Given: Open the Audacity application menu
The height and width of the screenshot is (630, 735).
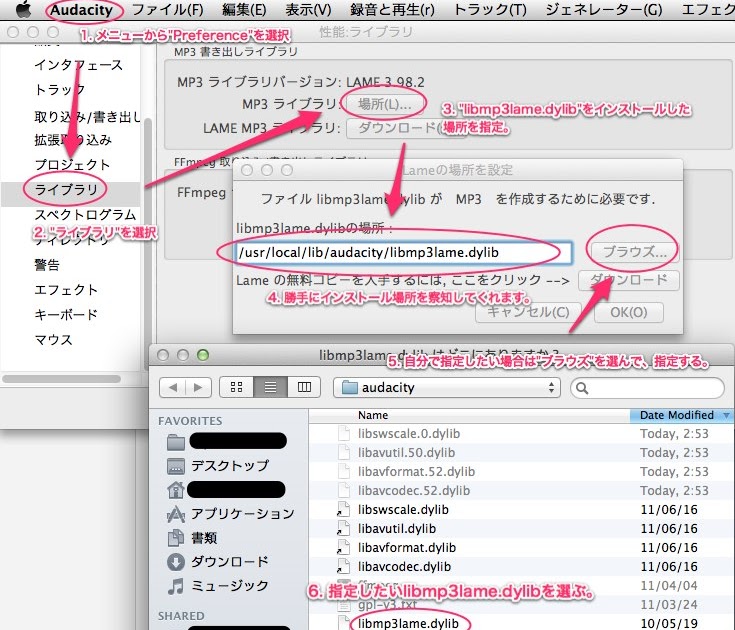Looking at the screenshot, I should tap(82, 10).
